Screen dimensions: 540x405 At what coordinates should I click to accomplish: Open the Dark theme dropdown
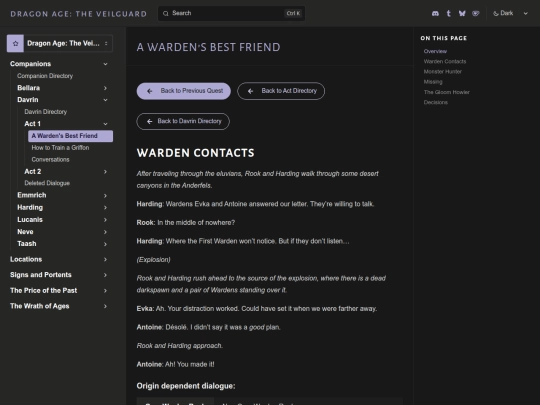point(510,13)
